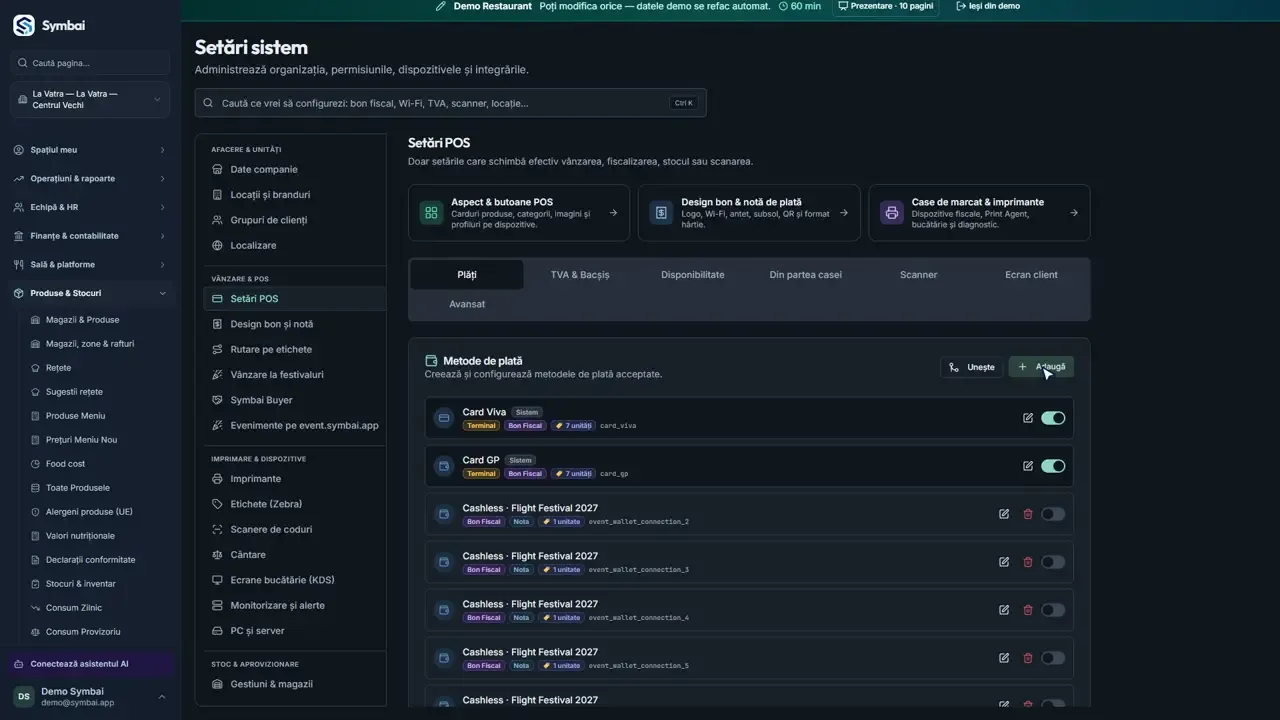Screen dimensions: 1280x720
Task: Switch to the TVA & Bacșiș tab
Action: pos(580,275)
